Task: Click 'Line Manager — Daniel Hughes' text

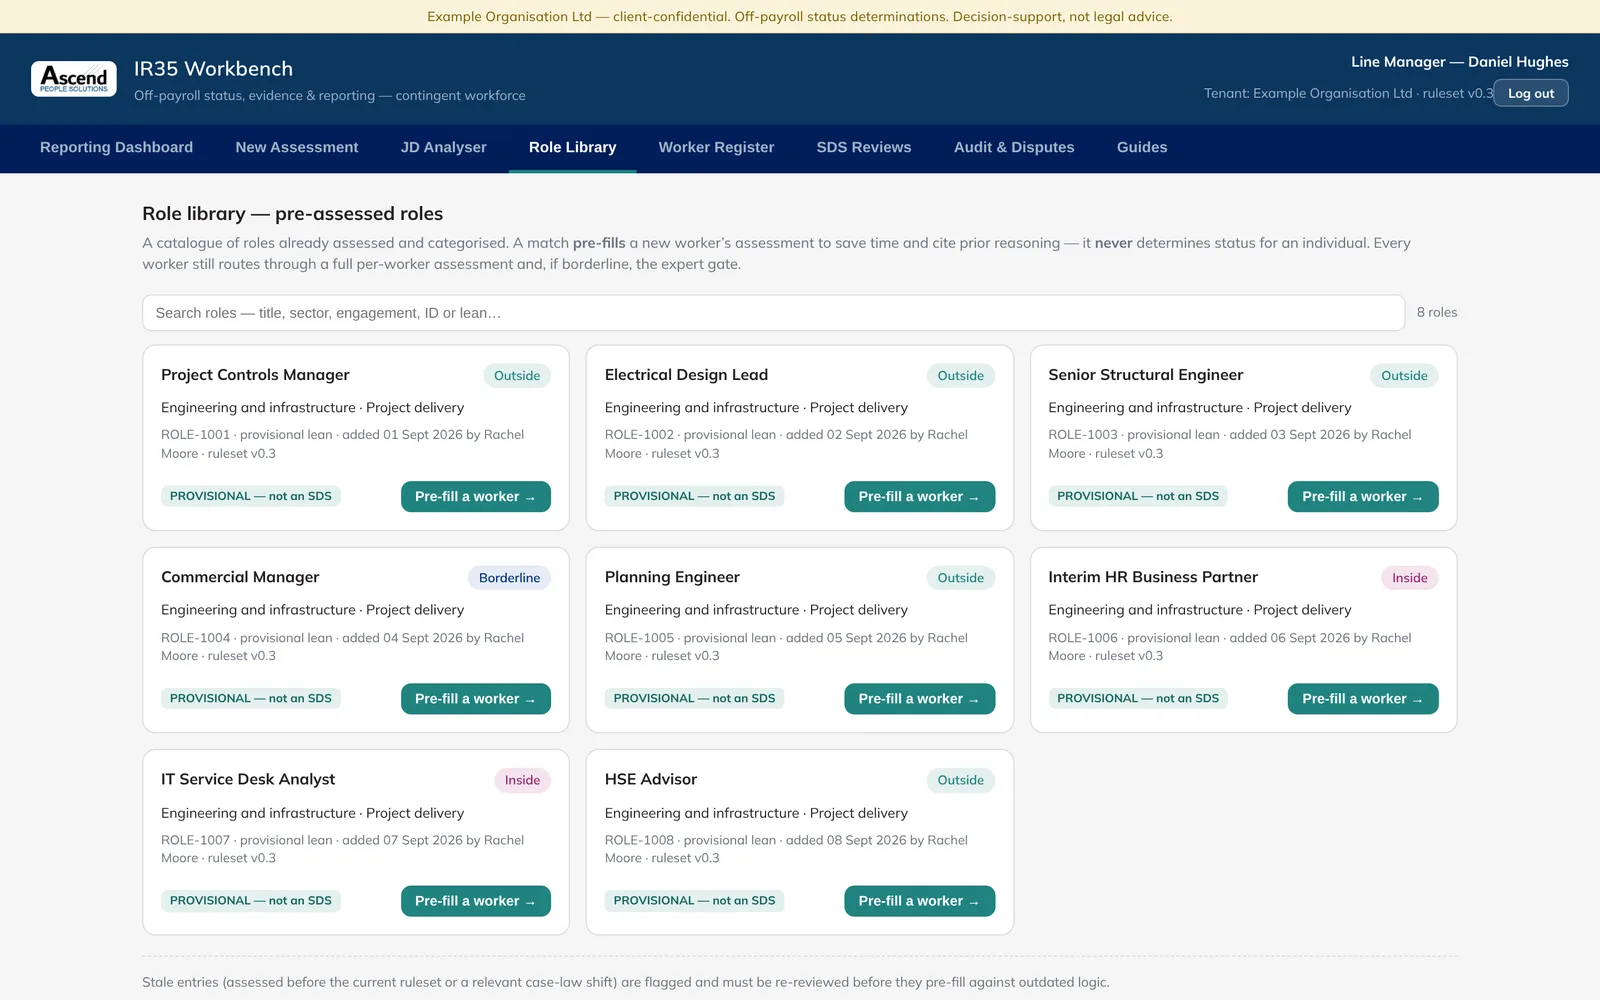Action: click(x=1460, y=62)
